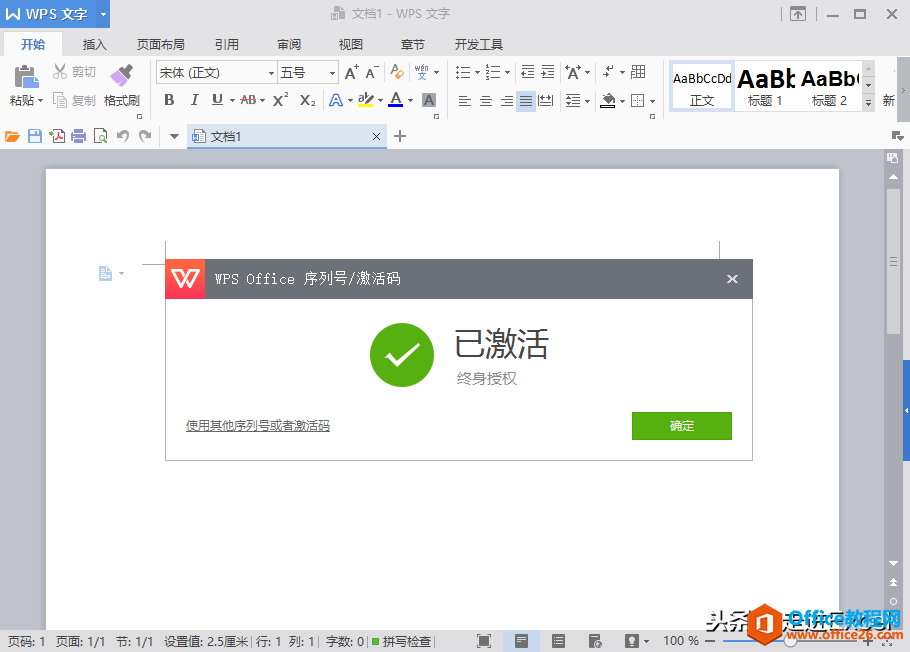The image size is (910, 652).
Task: Increase paragraph indent
Action: [548, 72]
